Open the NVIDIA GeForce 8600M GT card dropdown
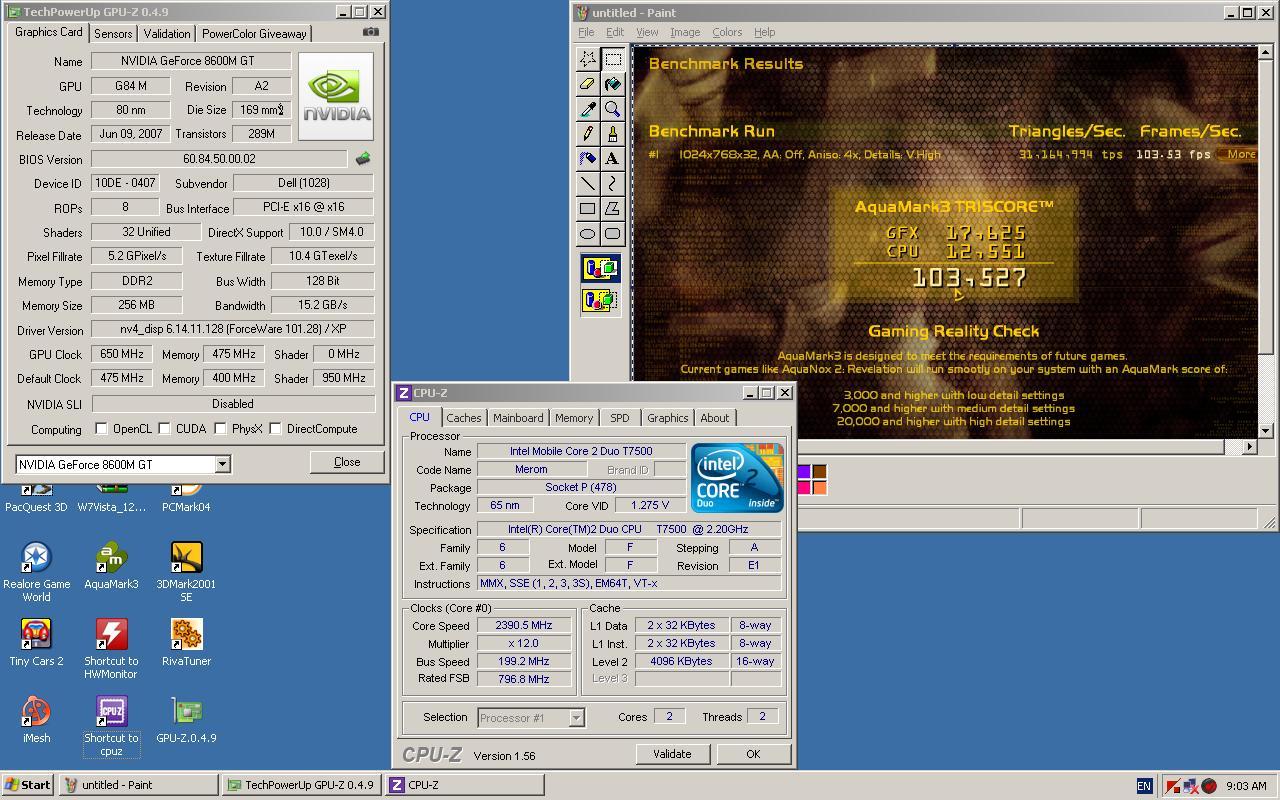The width and height of the screenshot is (1280, 800). tap(222, 464)
